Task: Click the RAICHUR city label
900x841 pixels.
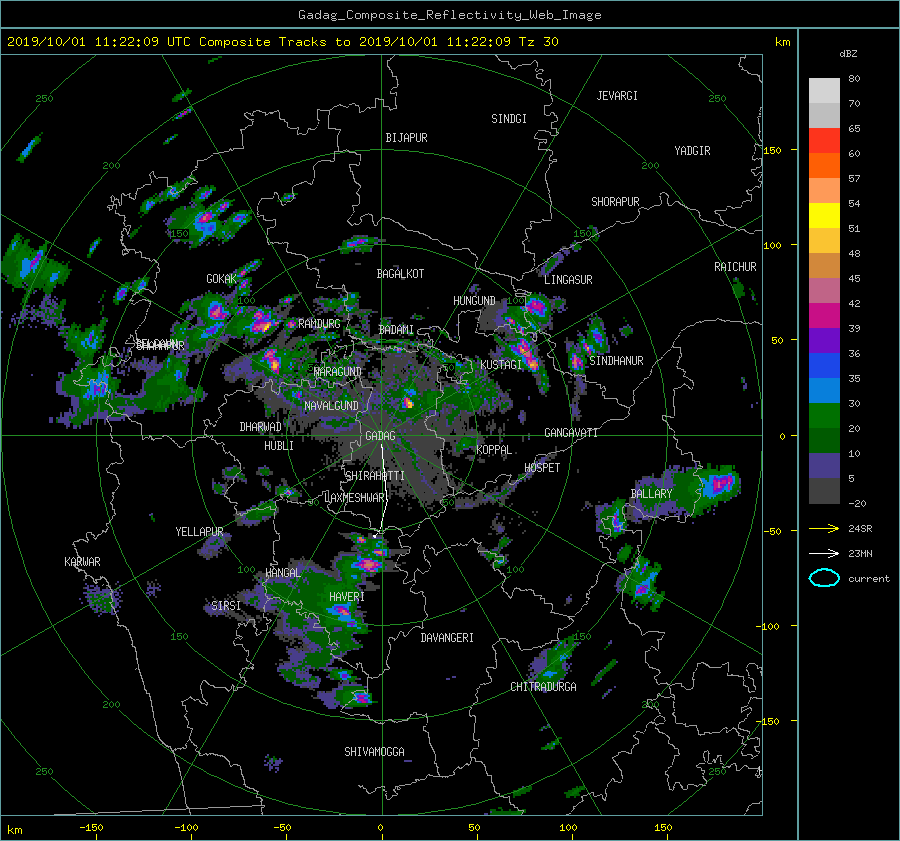Action: click(x=735, y=267)
